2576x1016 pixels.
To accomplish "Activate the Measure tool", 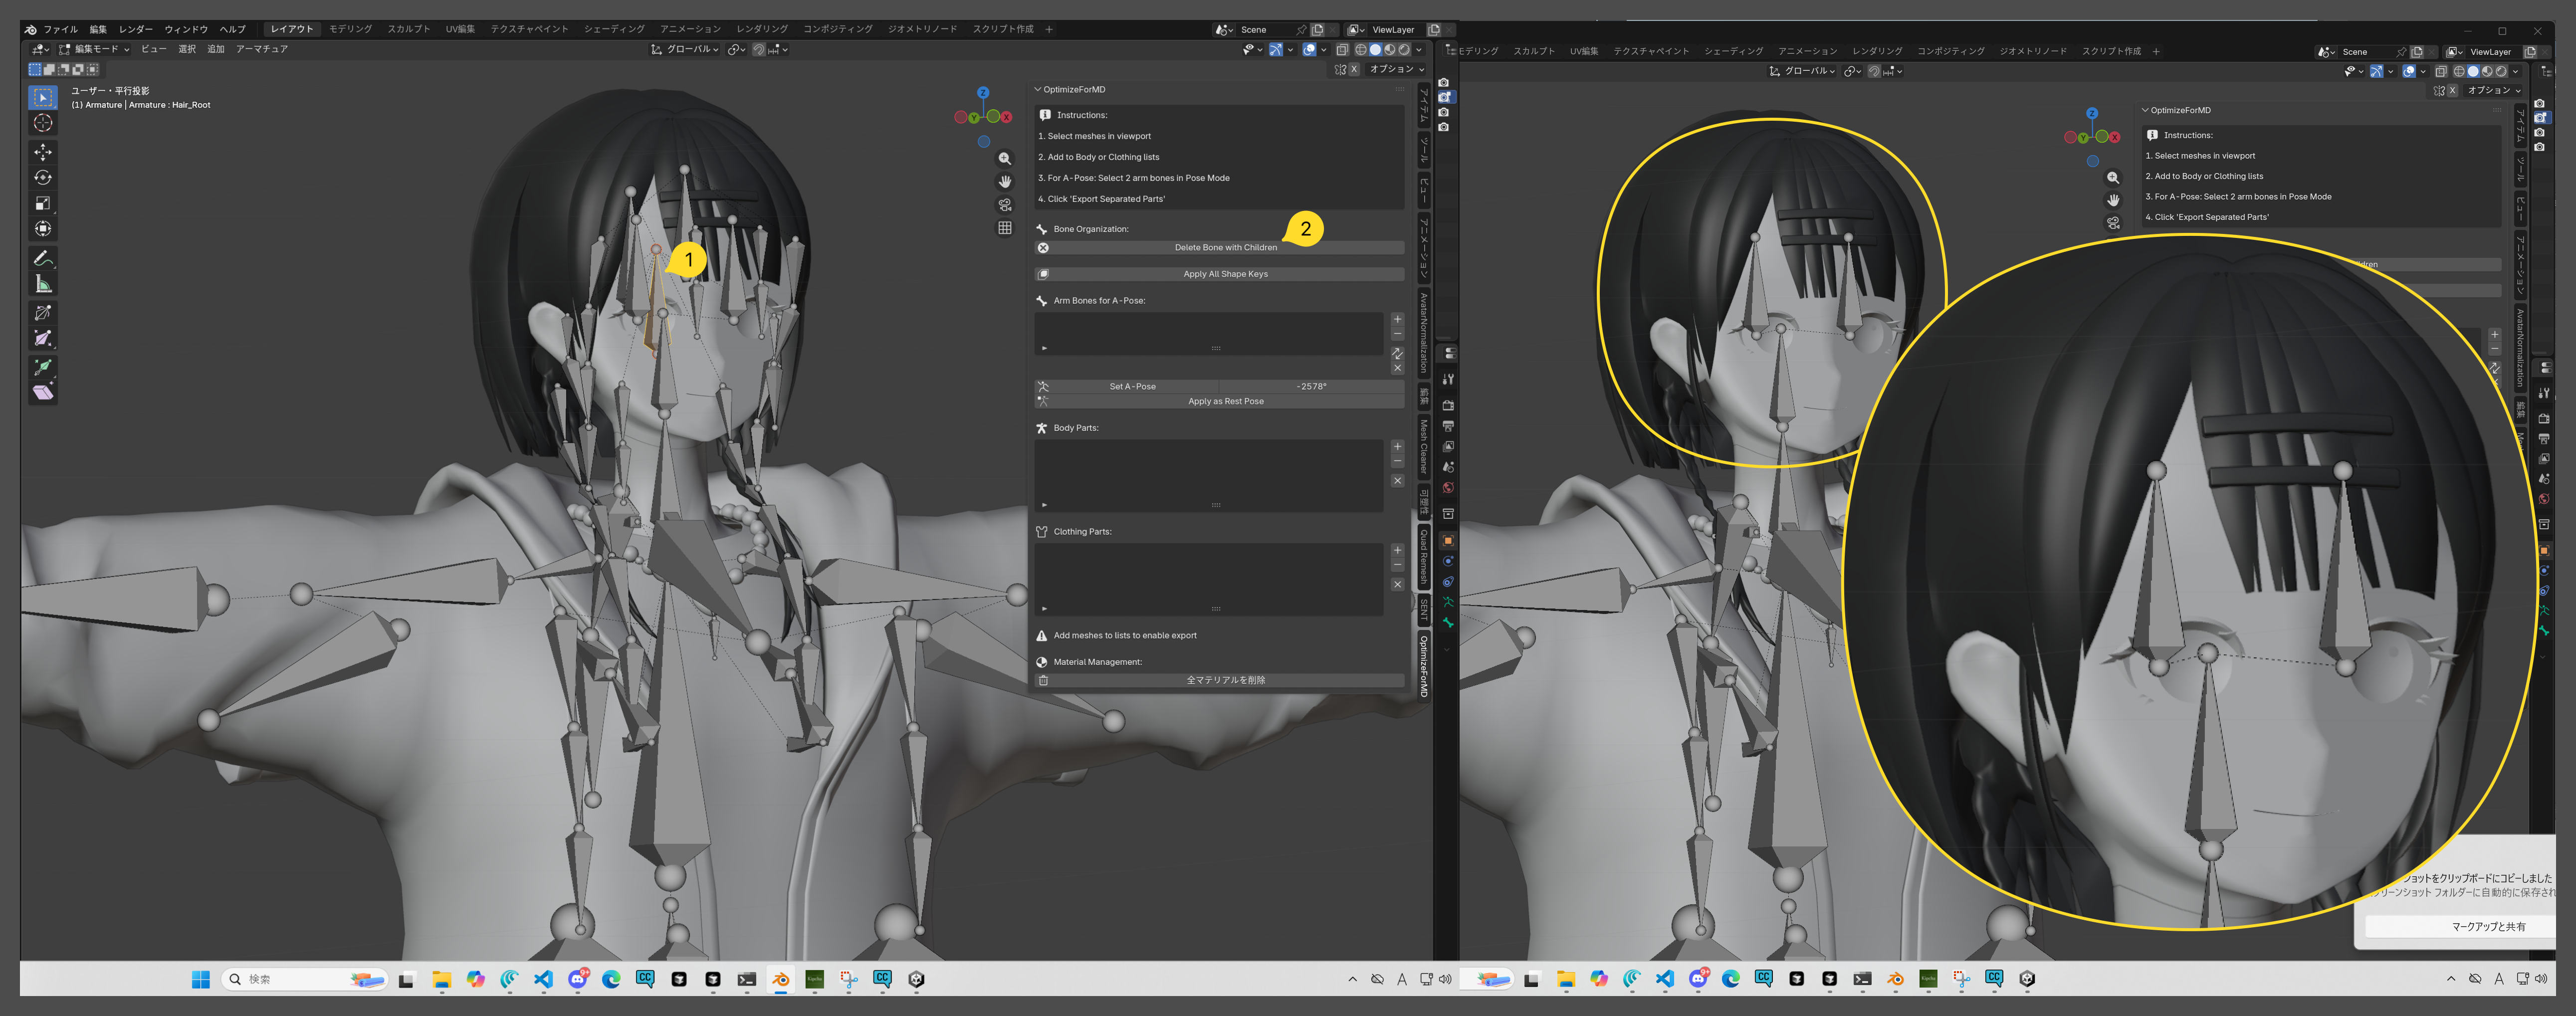I will pos(43,284).
